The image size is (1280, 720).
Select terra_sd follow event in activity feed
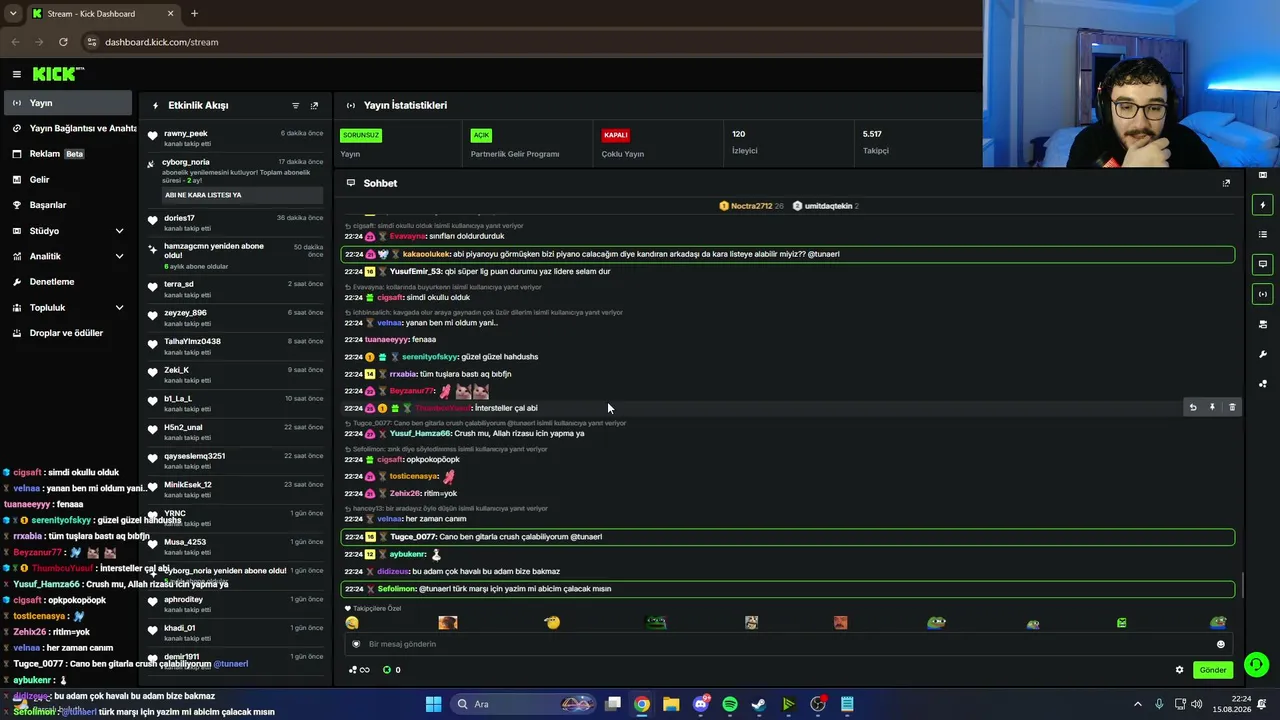235,289
